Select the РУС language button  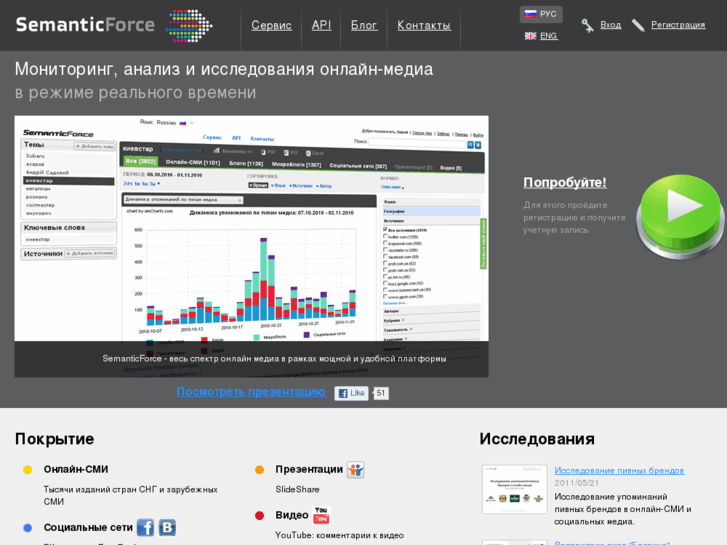[541, 14]
